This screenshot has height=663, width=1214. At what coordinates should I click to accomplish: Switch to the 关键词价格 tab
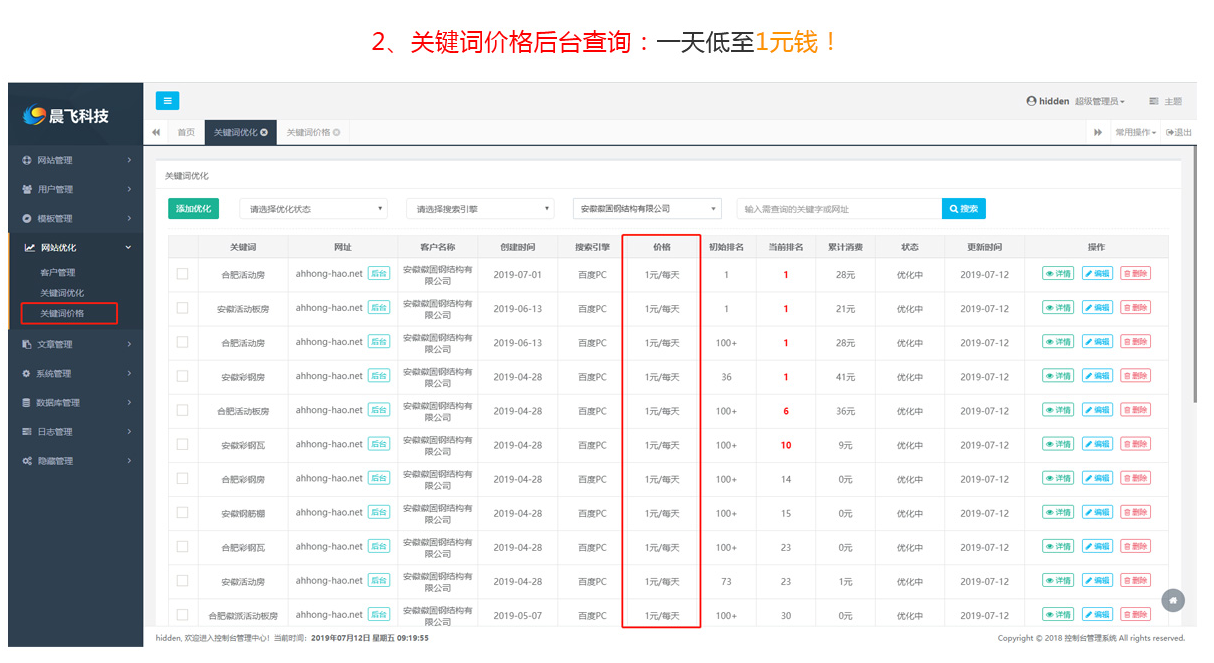tap(313, 132)
